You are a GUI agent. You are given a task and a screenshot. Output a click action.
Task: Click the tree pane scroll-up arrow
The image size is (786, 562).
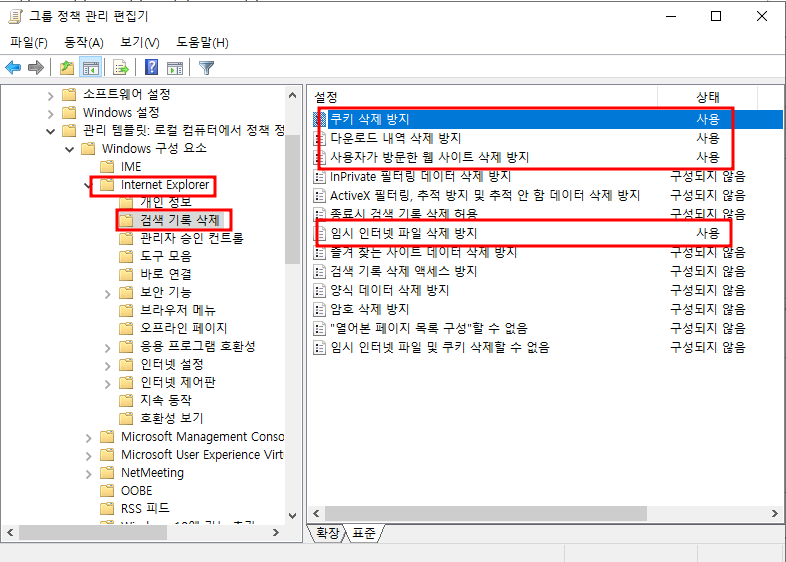pyautogui.click(x=293, y=95)
